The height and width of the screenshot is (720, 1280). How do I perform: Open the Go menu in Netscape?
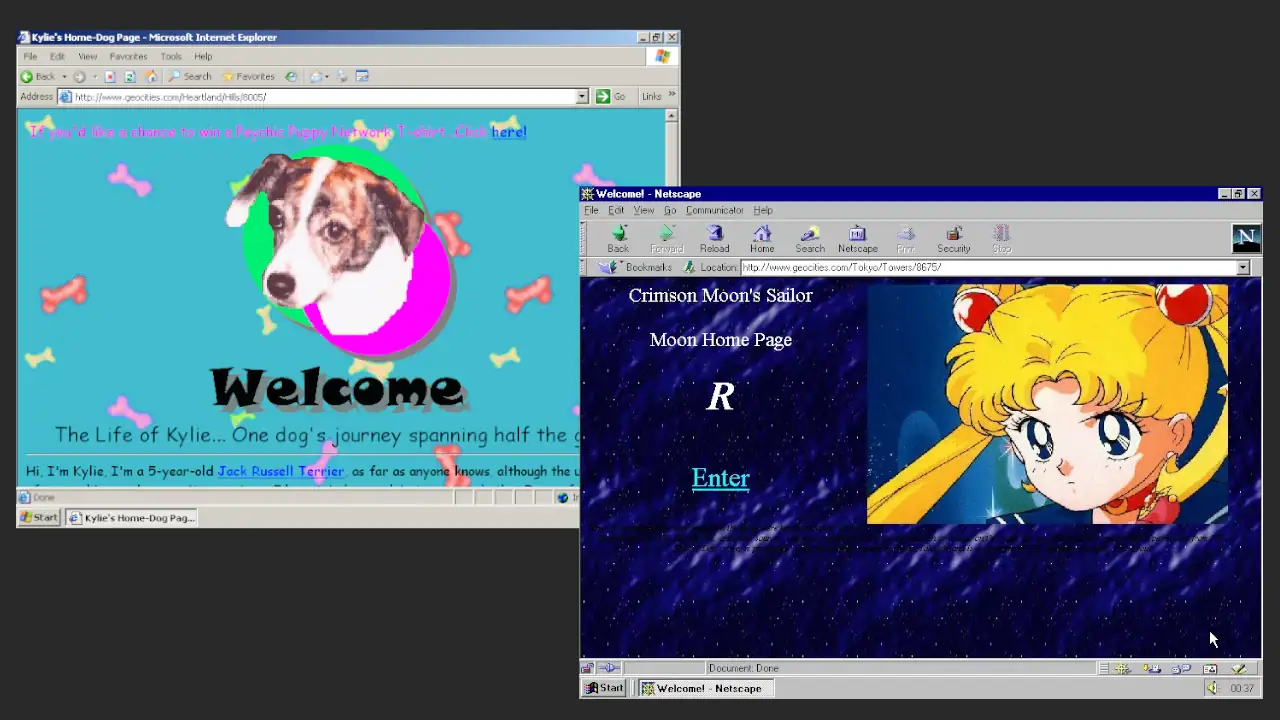click(x=670, y=210)
